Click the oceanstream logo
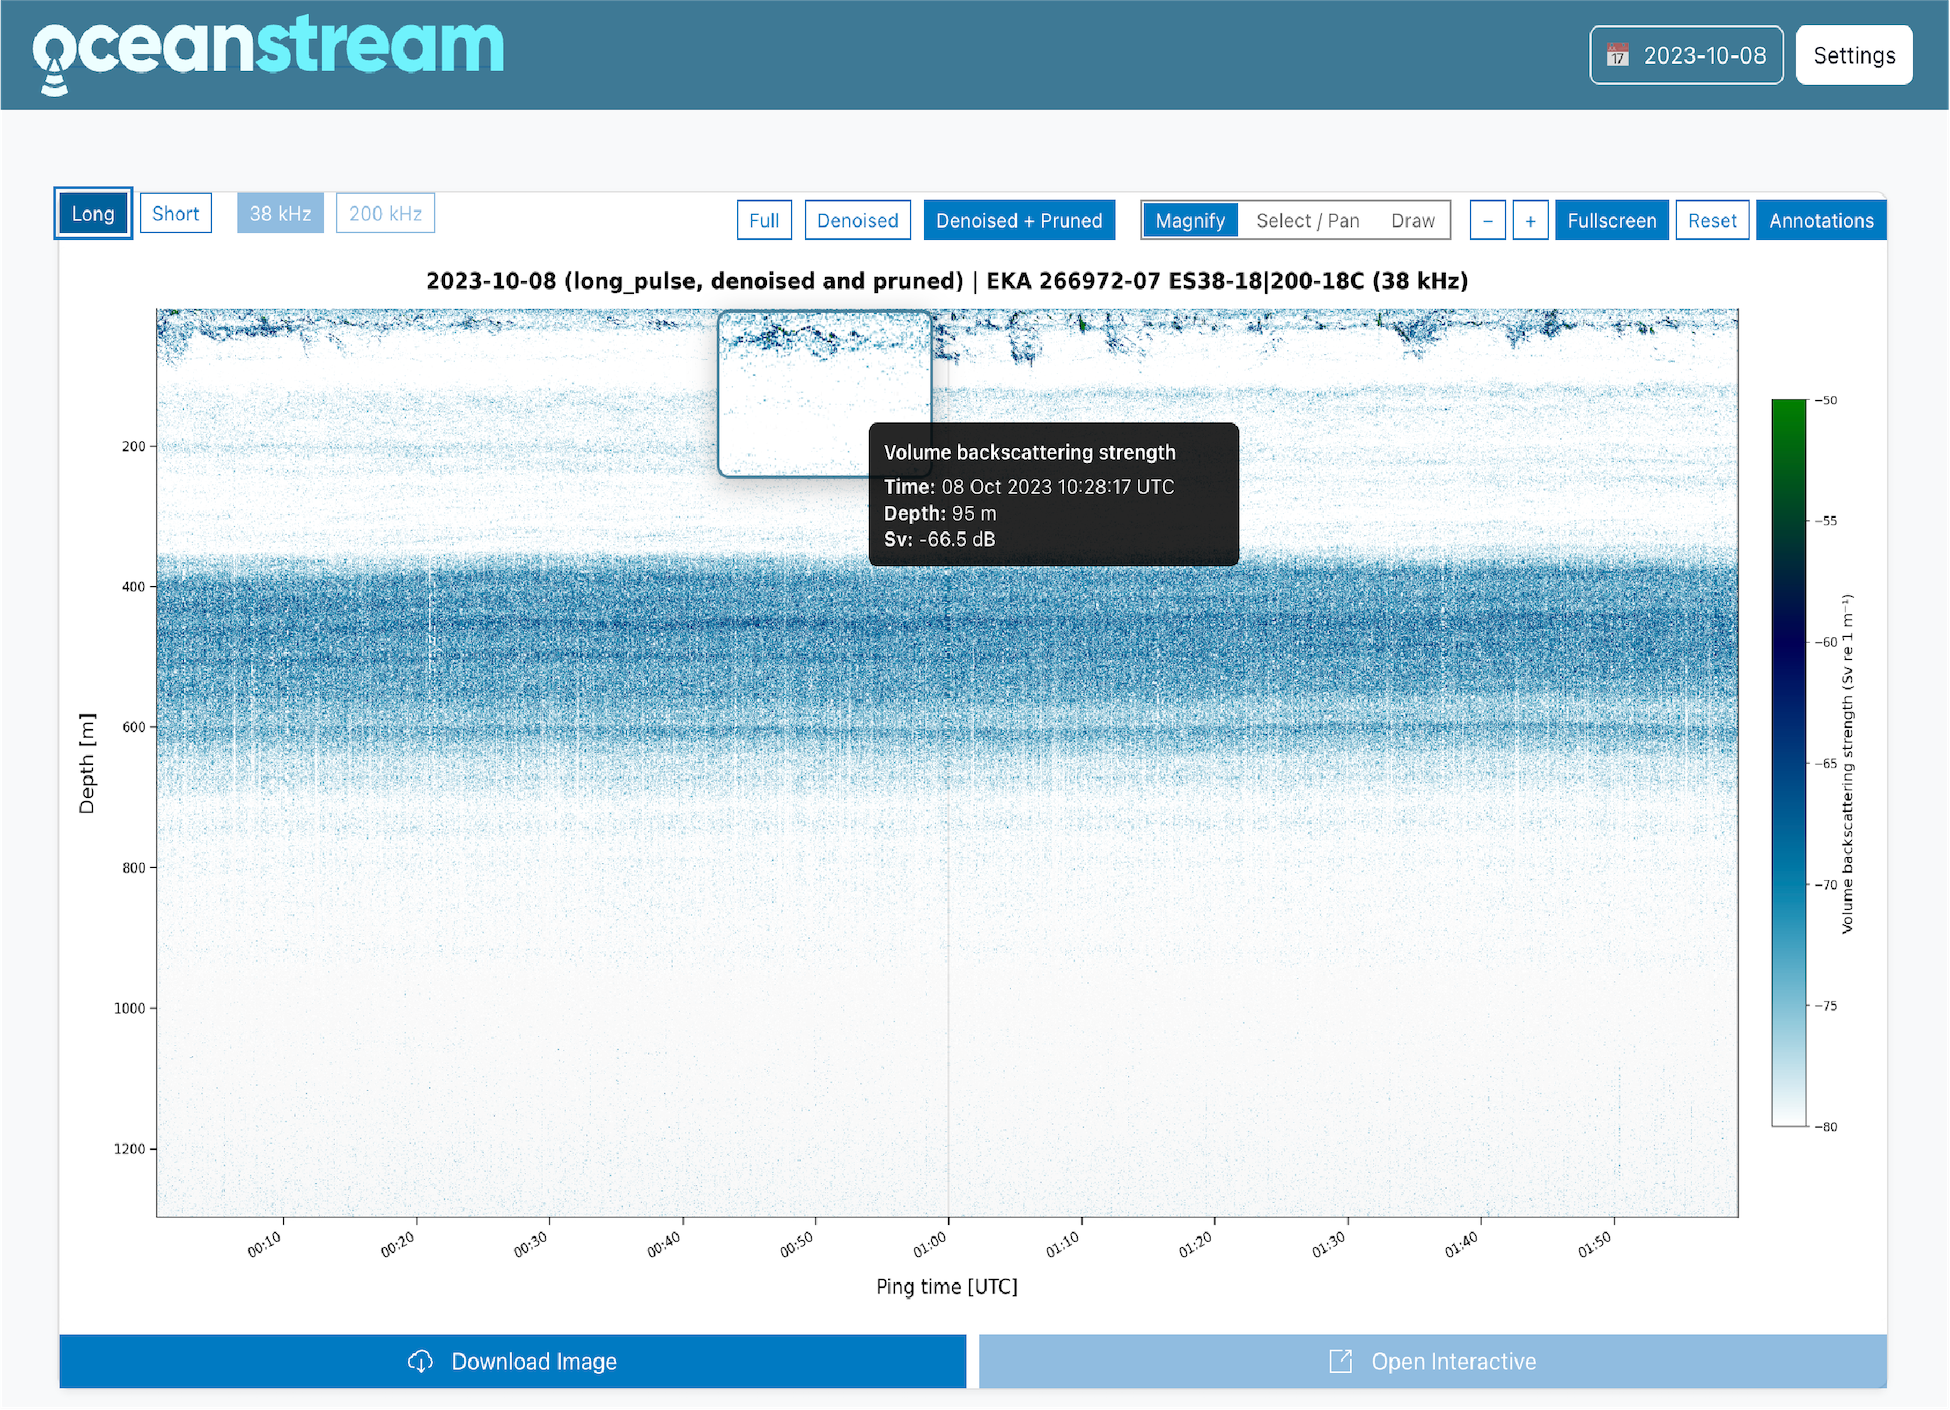Viewport: 1950px width, 1410px height. (268, 54)
